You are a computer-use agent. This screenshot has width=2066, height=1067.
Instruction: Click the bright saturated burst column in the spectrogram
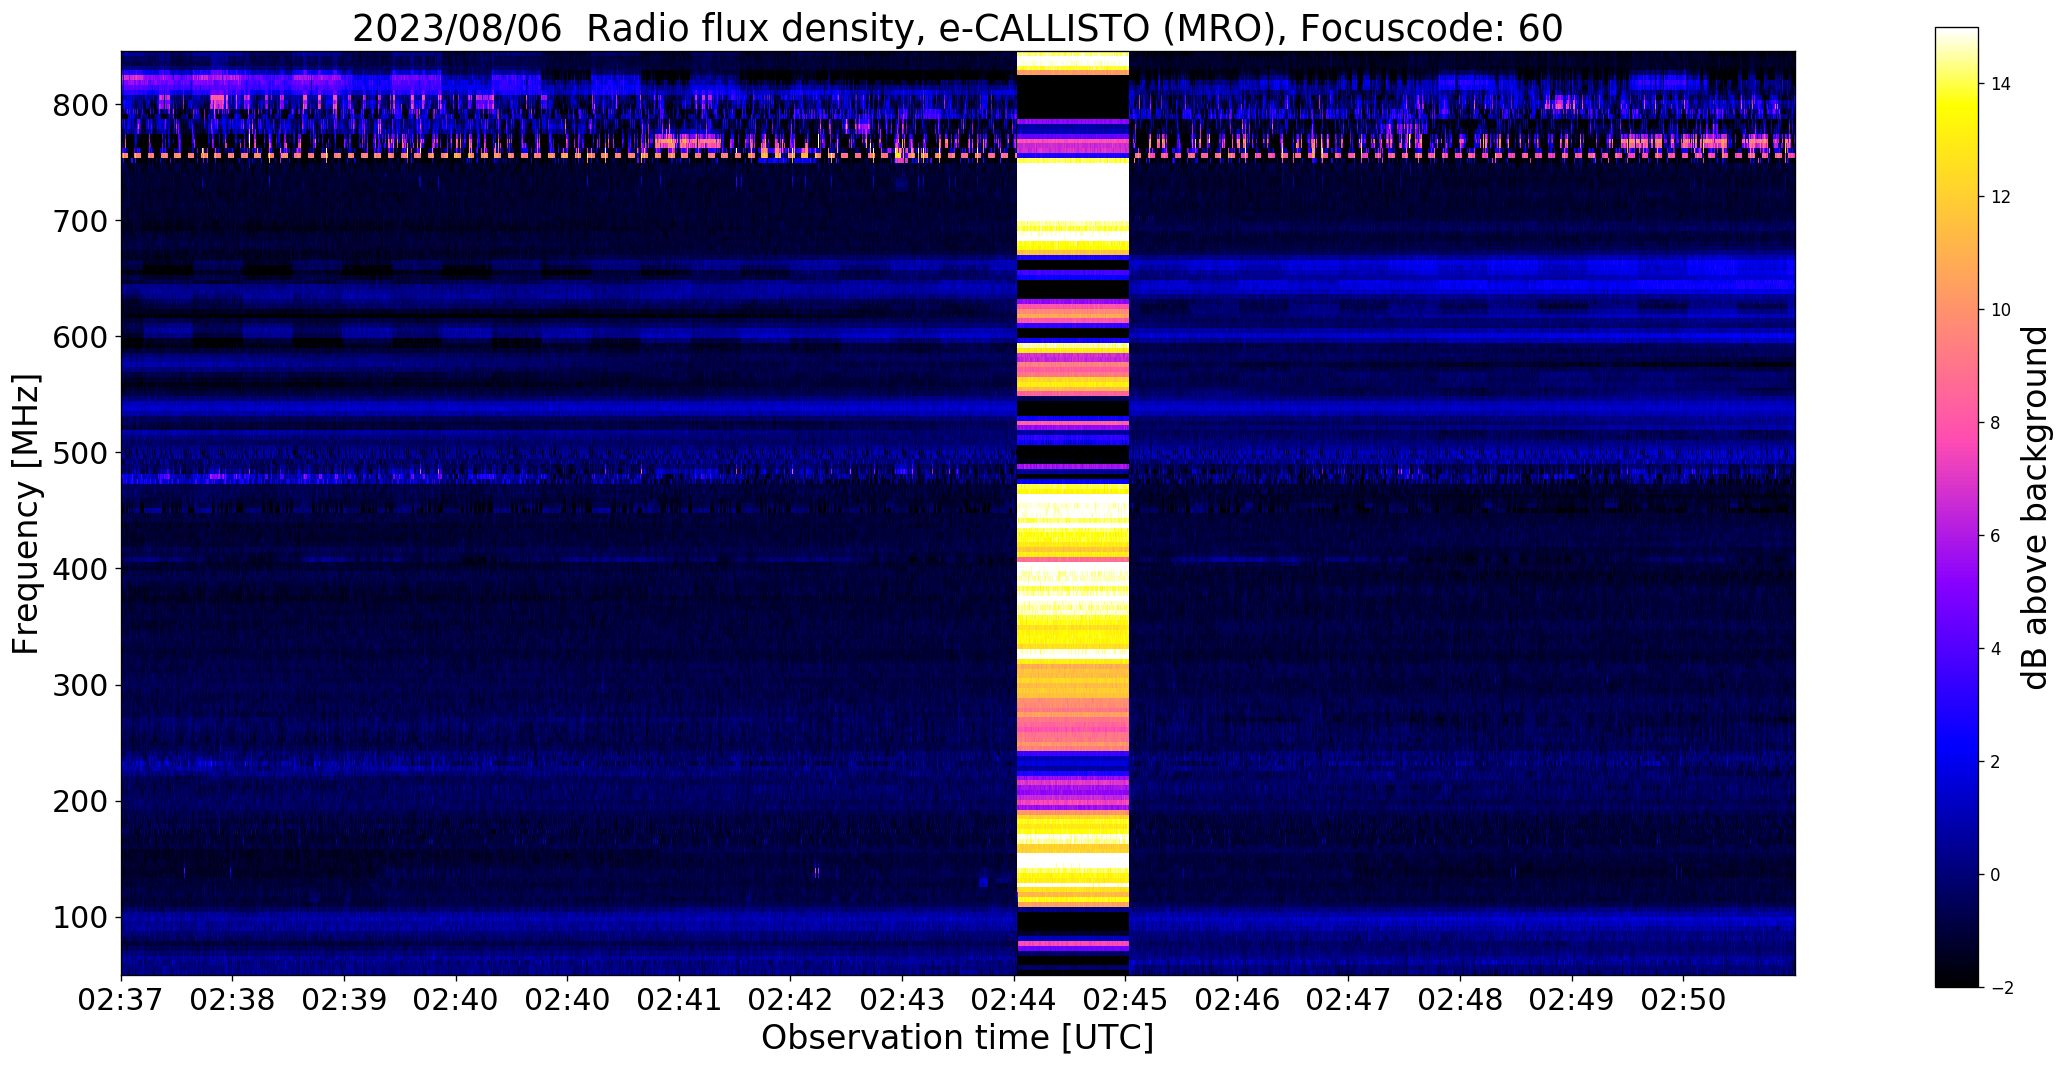(x=1072, y=513)
